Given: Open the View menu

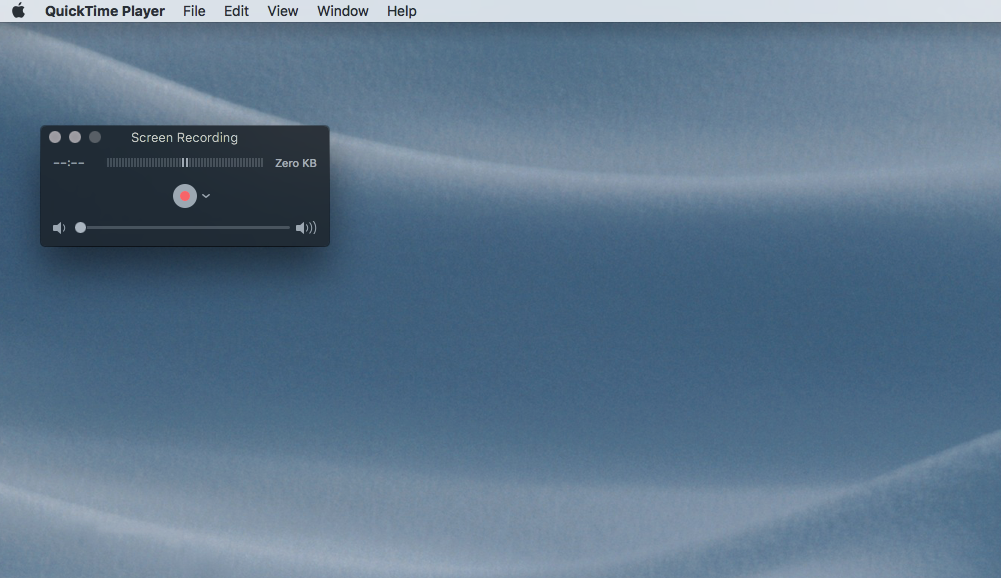Looking at the screenshot, I should 283,11.
